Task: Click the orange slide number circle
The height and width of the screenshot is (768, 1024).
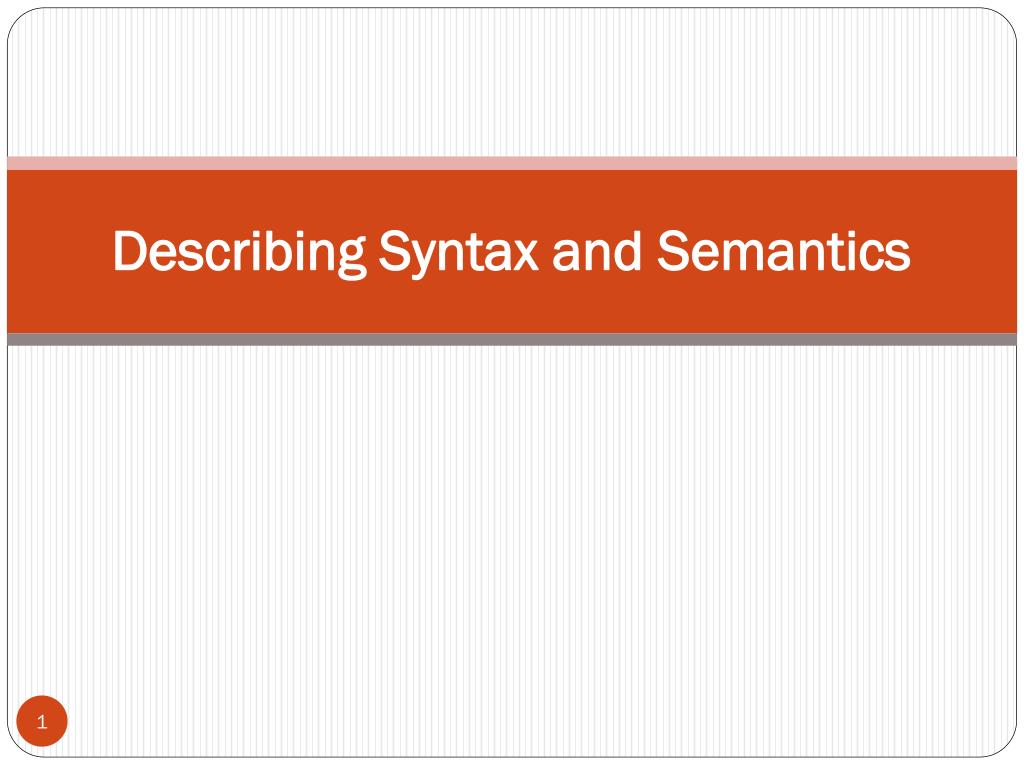Action: pos(42,721)
